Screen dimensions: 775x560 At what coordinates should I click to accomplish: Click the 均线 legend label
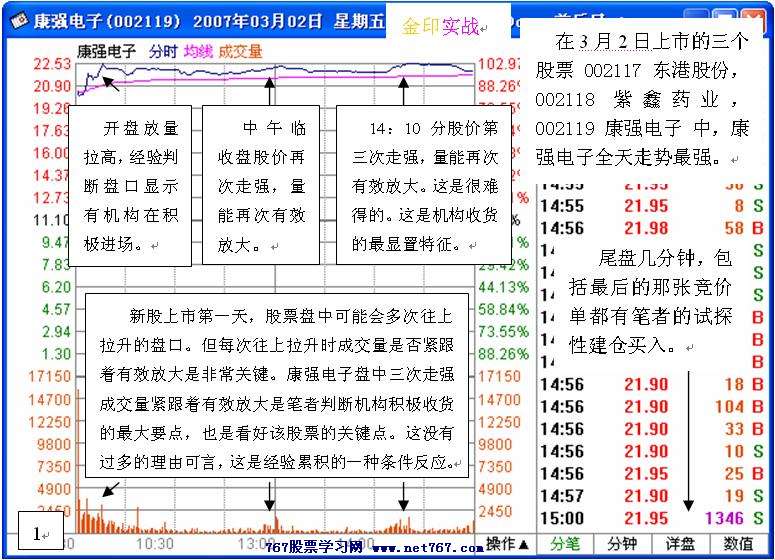[198, 51]
